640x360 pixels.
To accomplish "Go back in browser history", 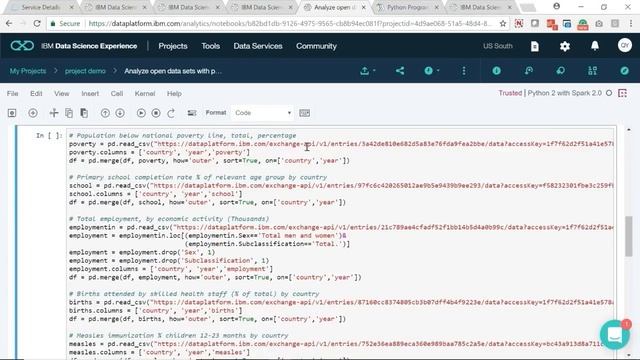I will point(9,24).
